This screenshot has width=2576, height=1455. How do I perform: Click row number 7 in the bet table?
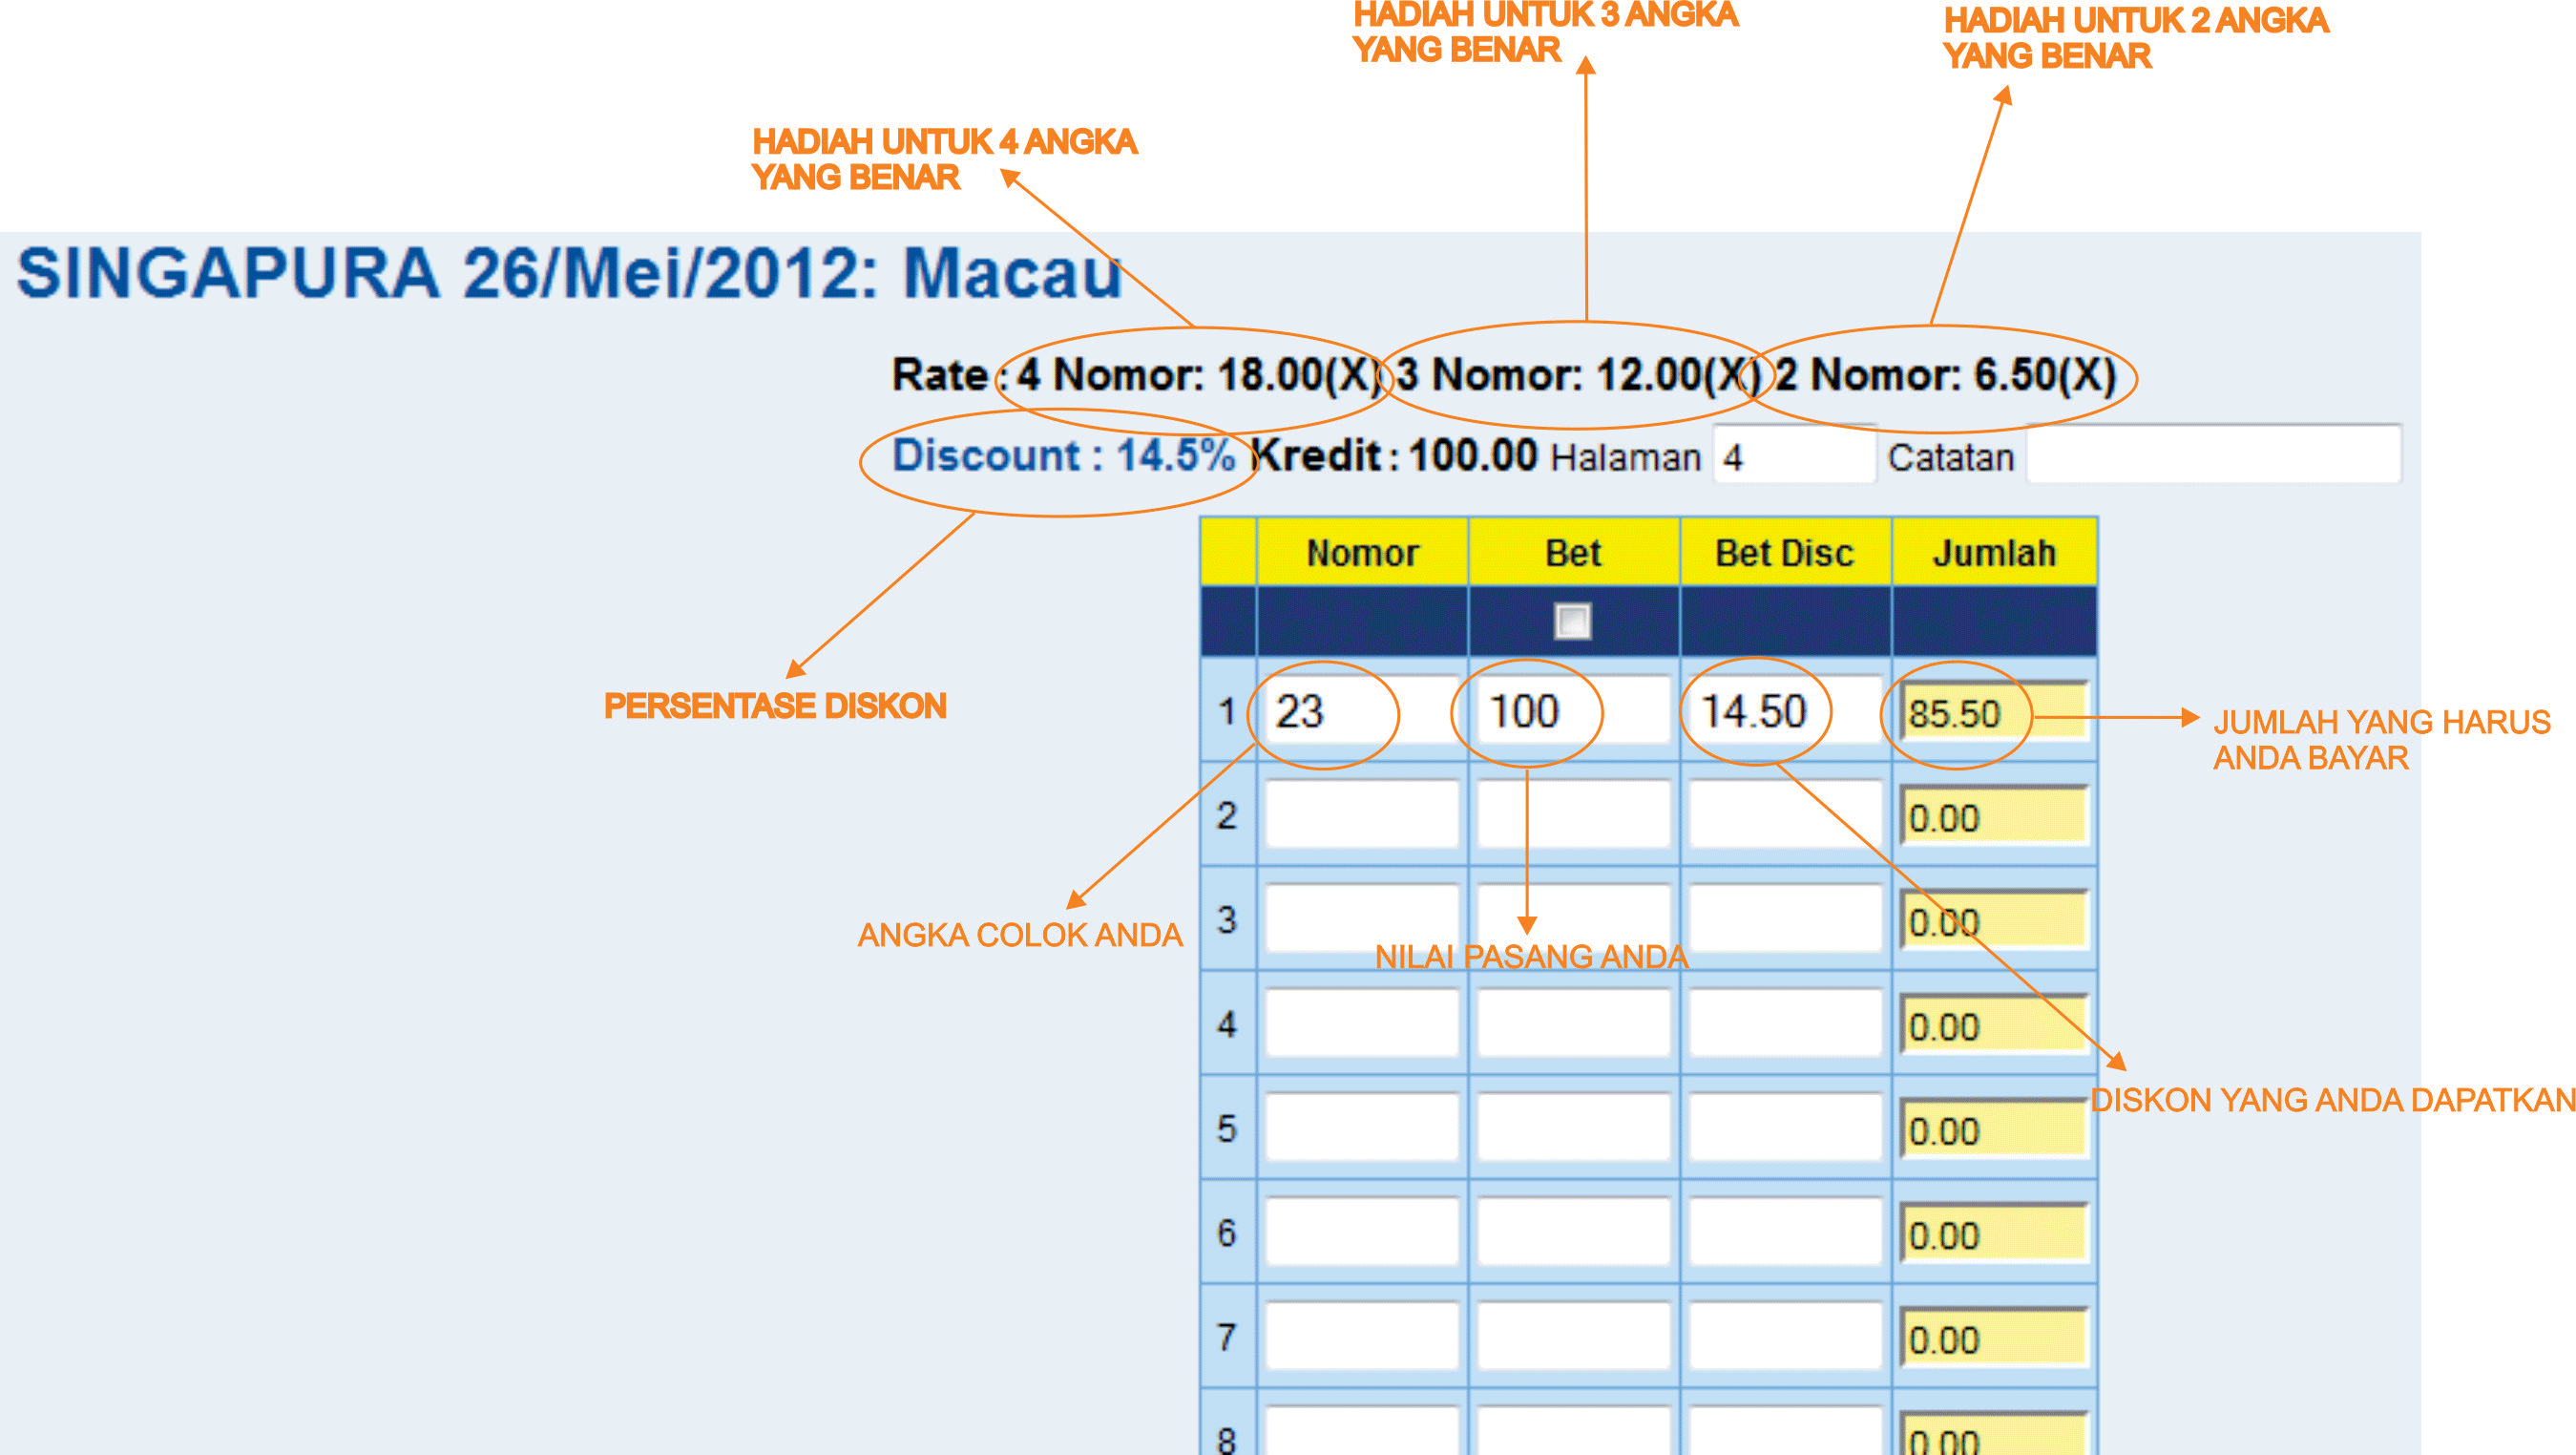(1227, 1337)
